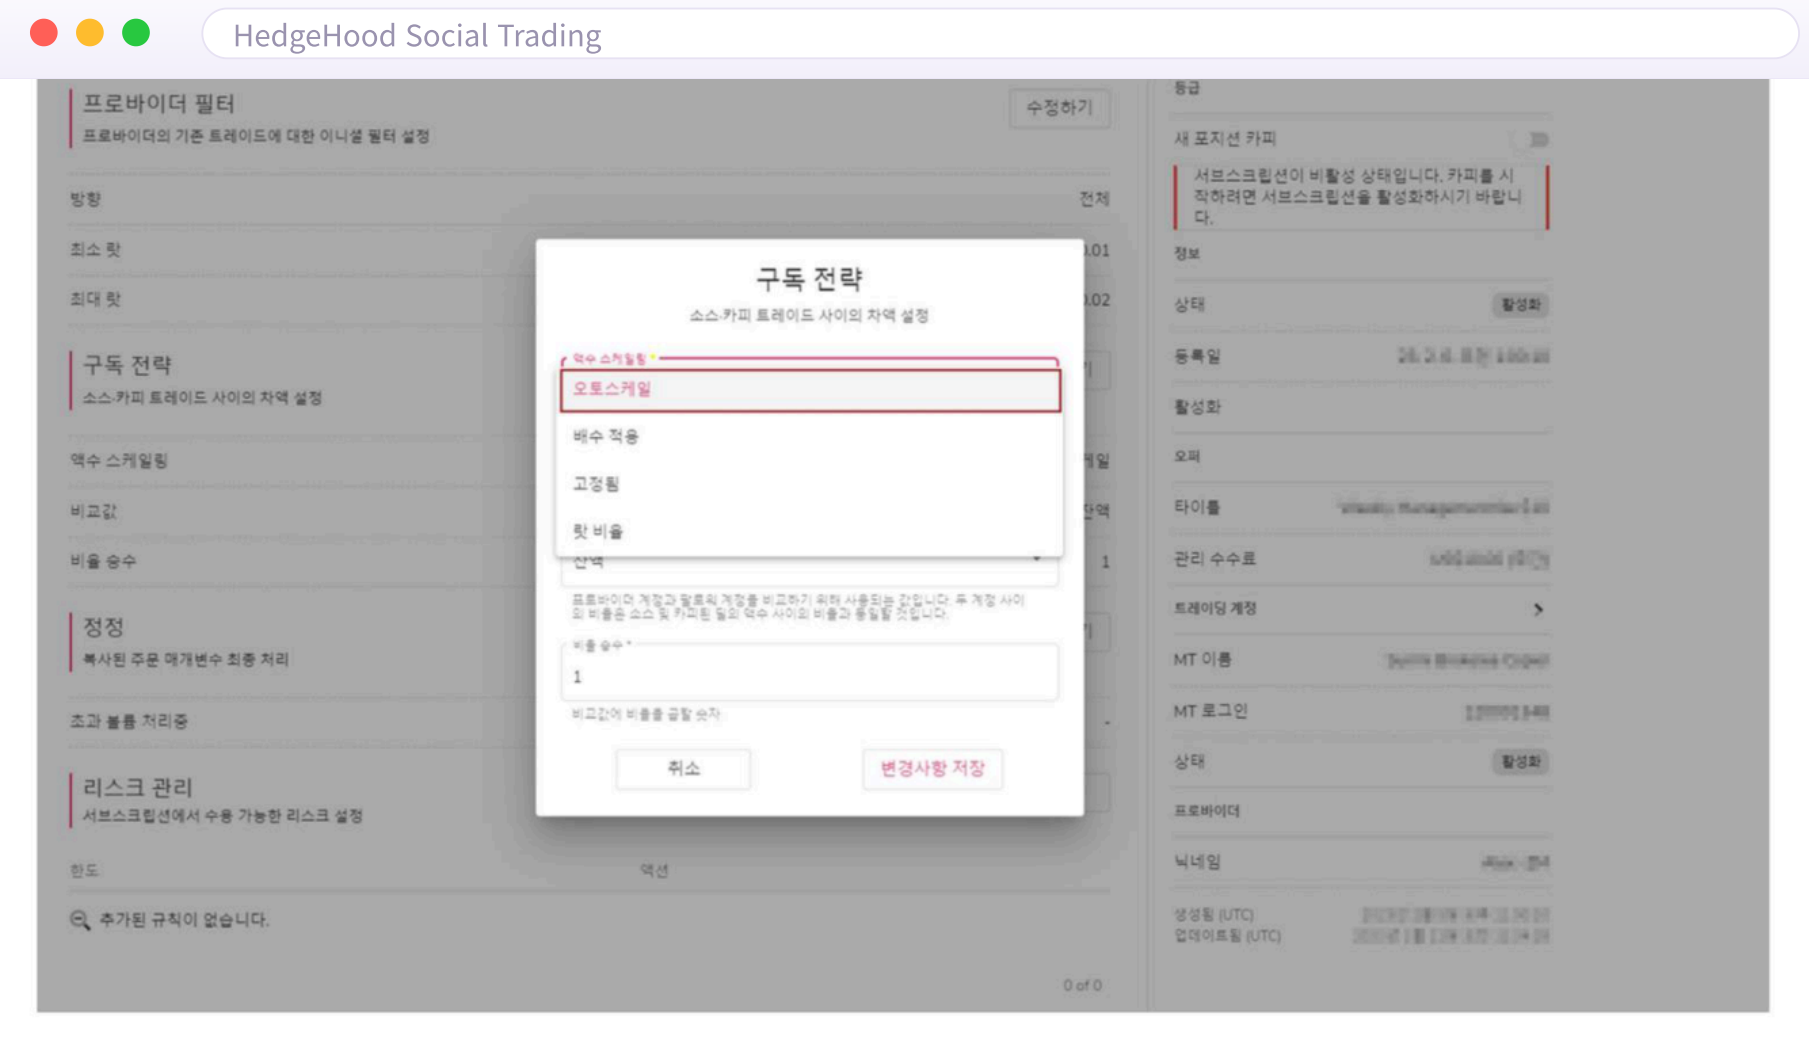Click the yellow minimize window button
1809x1049 pixels.
90,33
